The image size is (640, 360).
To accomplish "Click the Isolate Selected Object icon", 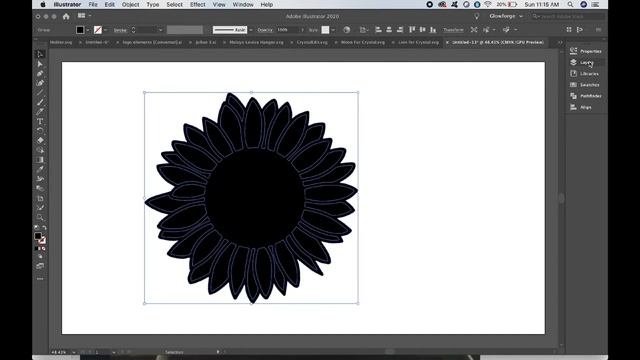I will tap(474, 29).
